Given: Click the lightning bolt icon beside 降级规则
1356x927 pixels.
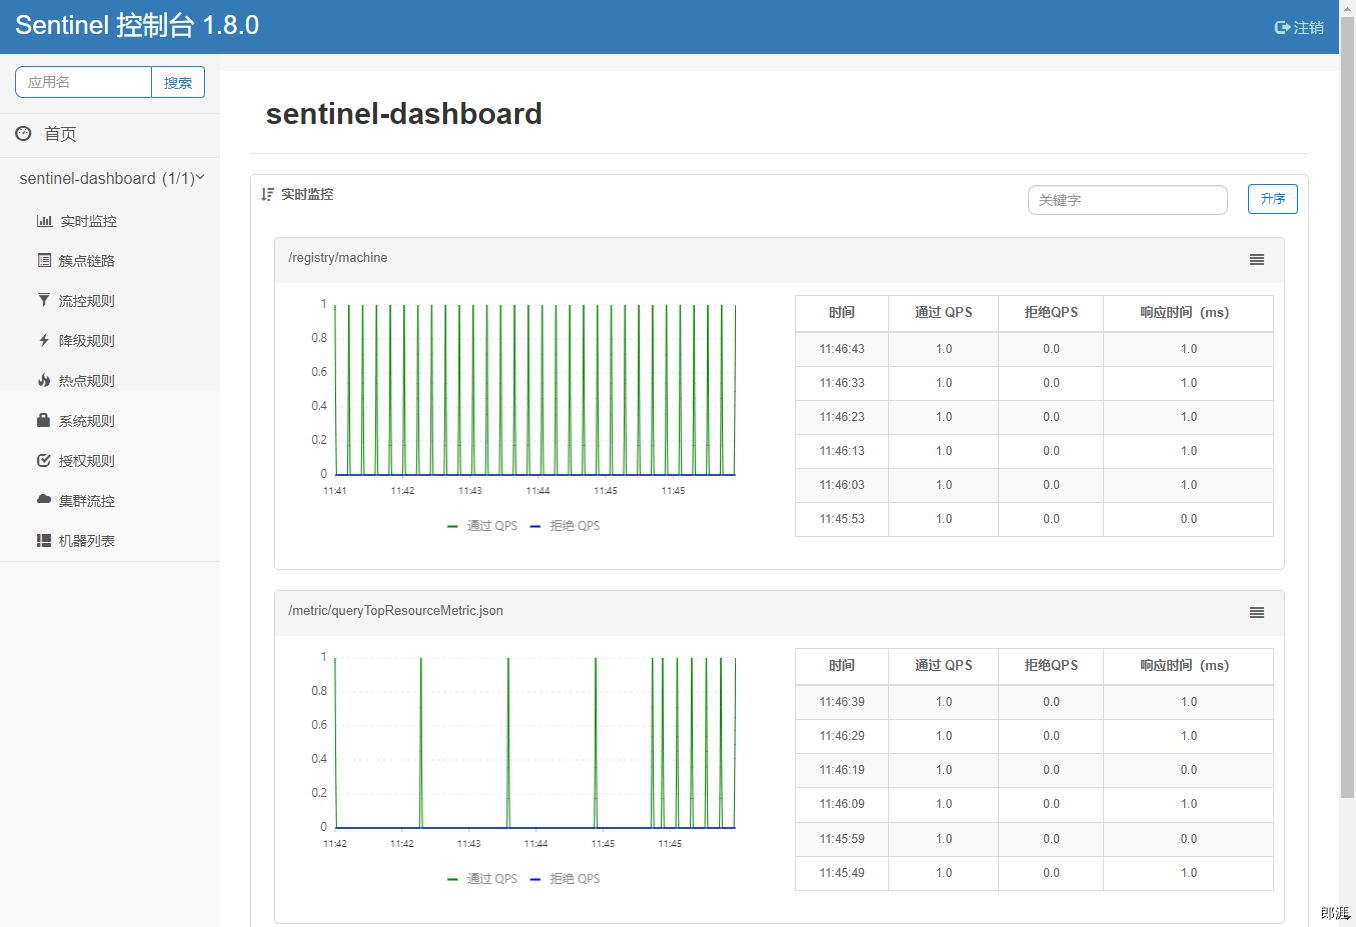Looking at the screenshot, I should click(x=44, y=340).
